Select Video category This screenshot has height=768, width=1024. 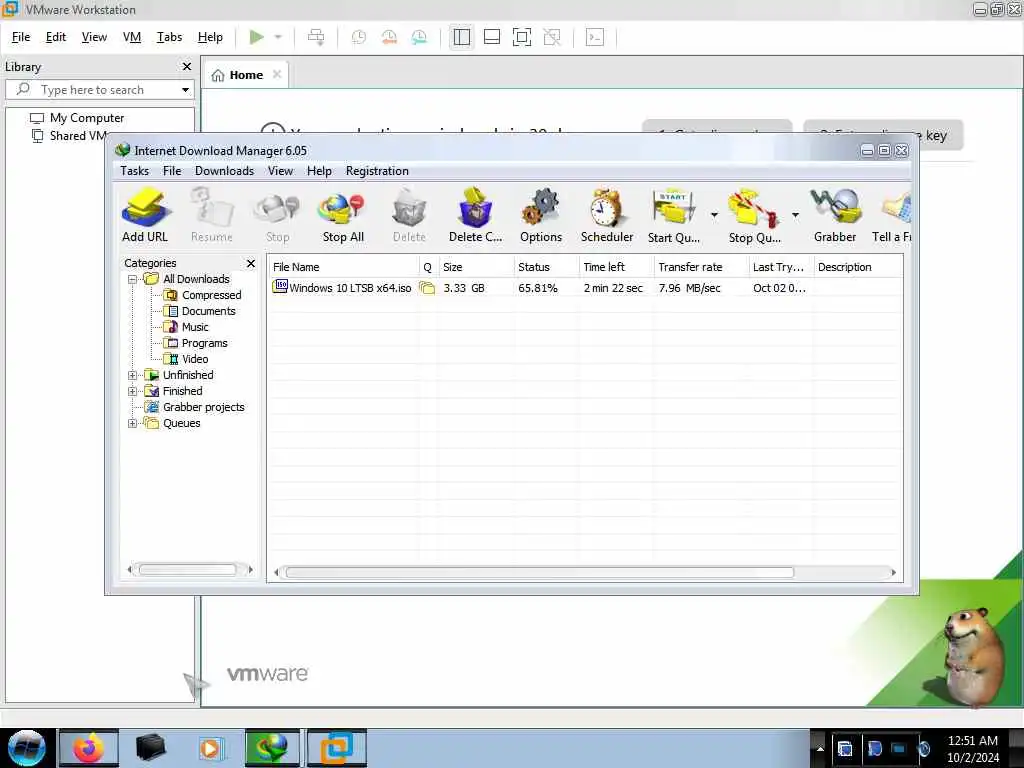tap(195, 359)
